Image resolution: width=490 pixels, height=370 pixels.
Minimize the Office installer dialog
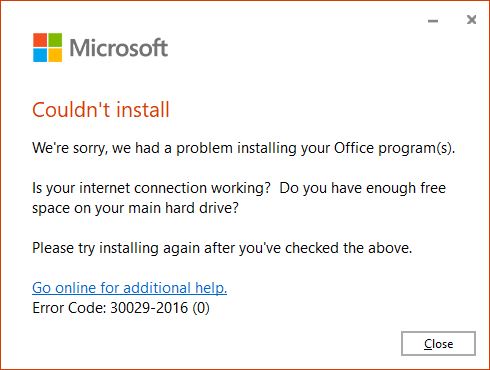click(433, 21)
